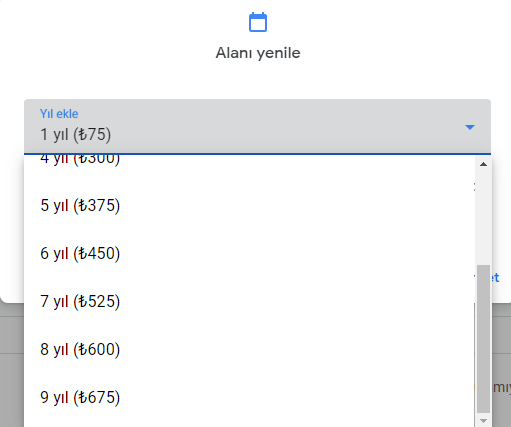Viewport: 511px width, 427px height.
Task: Click the selected value 1 yıl (₺75)
Action: (76, 135)
